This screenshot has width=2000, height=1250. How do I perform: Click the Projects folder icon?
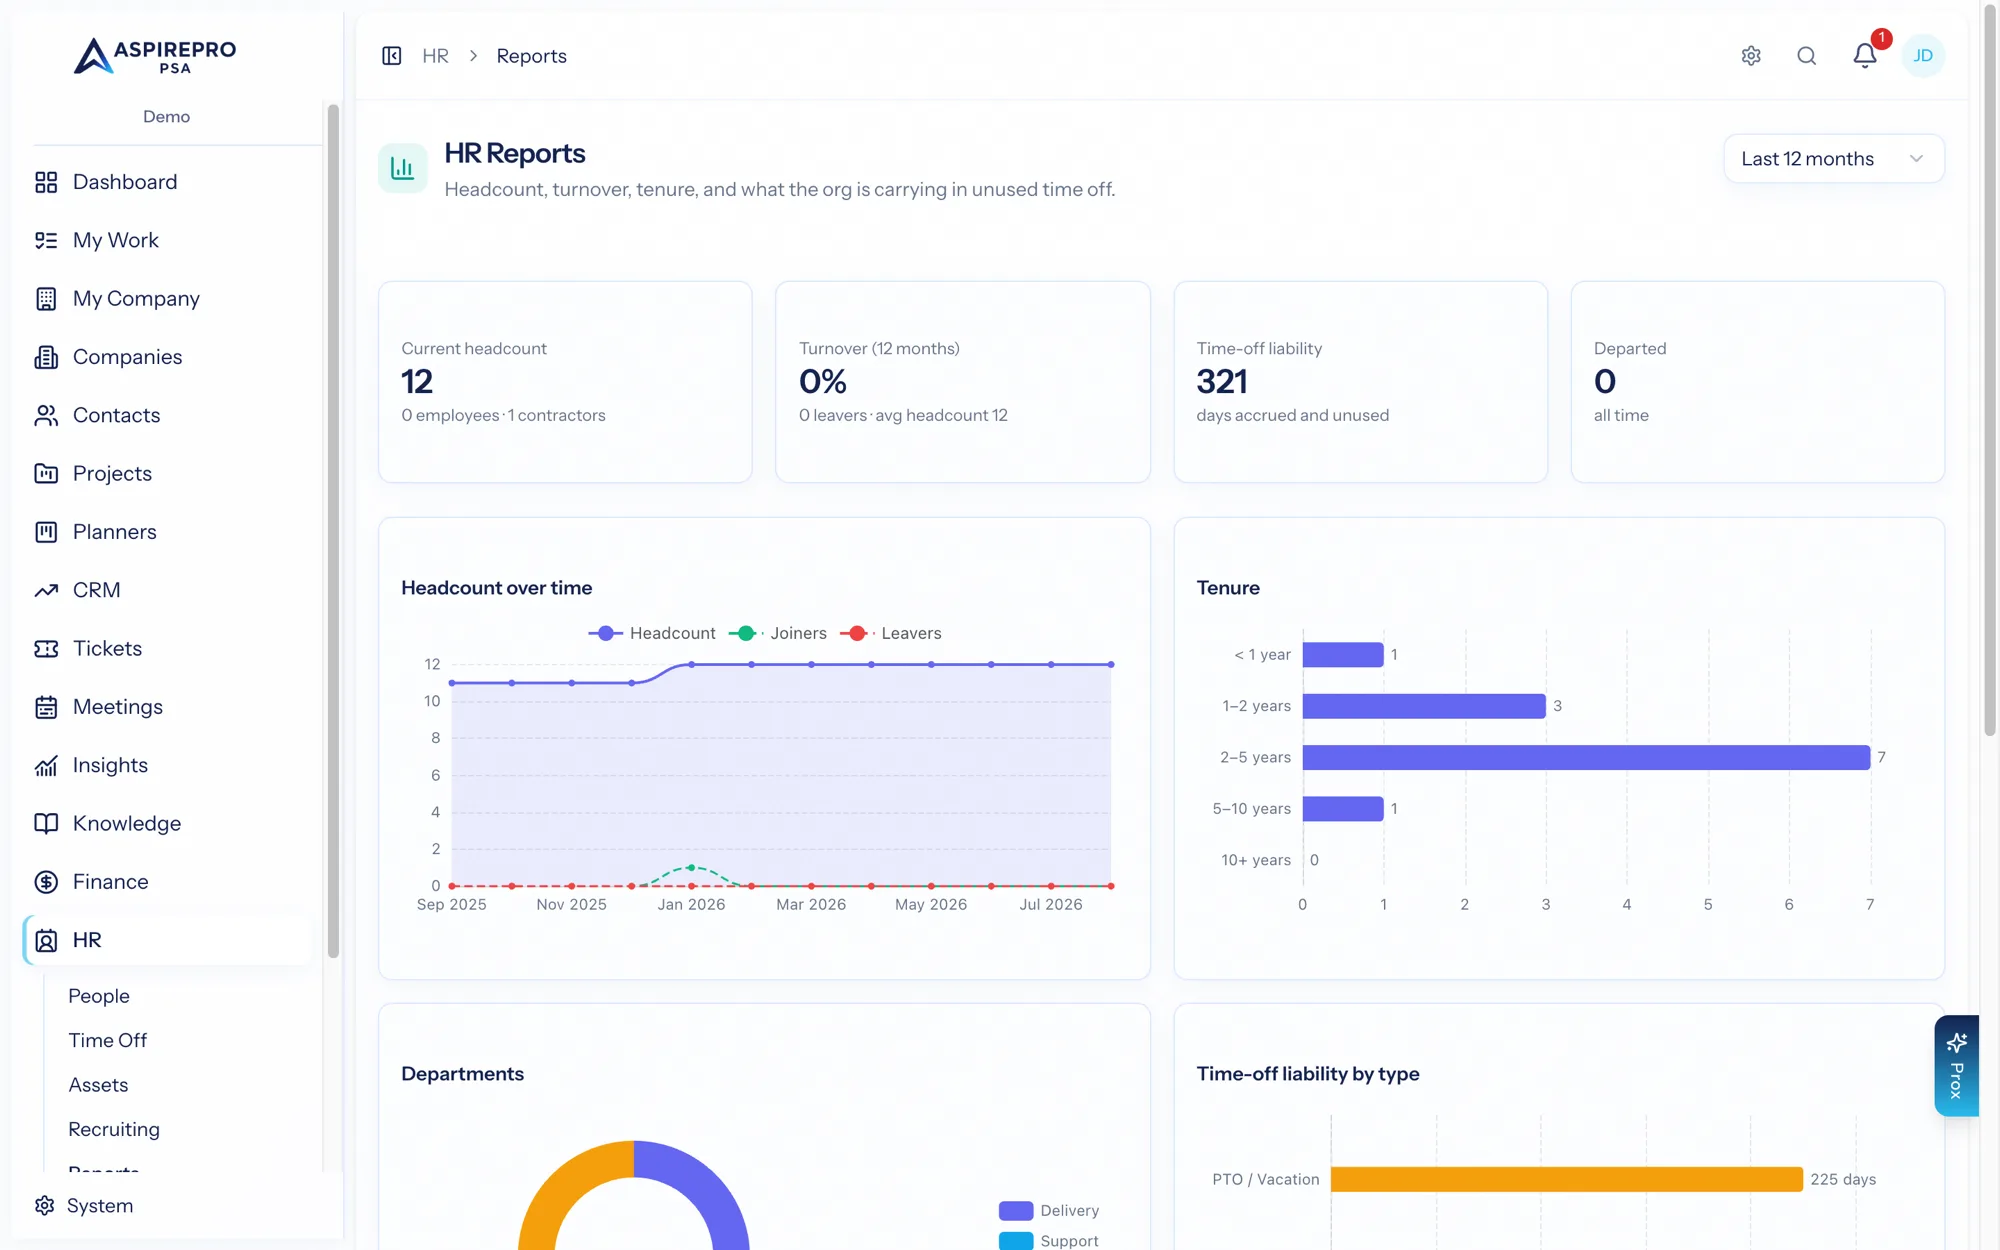click(46, 473)
